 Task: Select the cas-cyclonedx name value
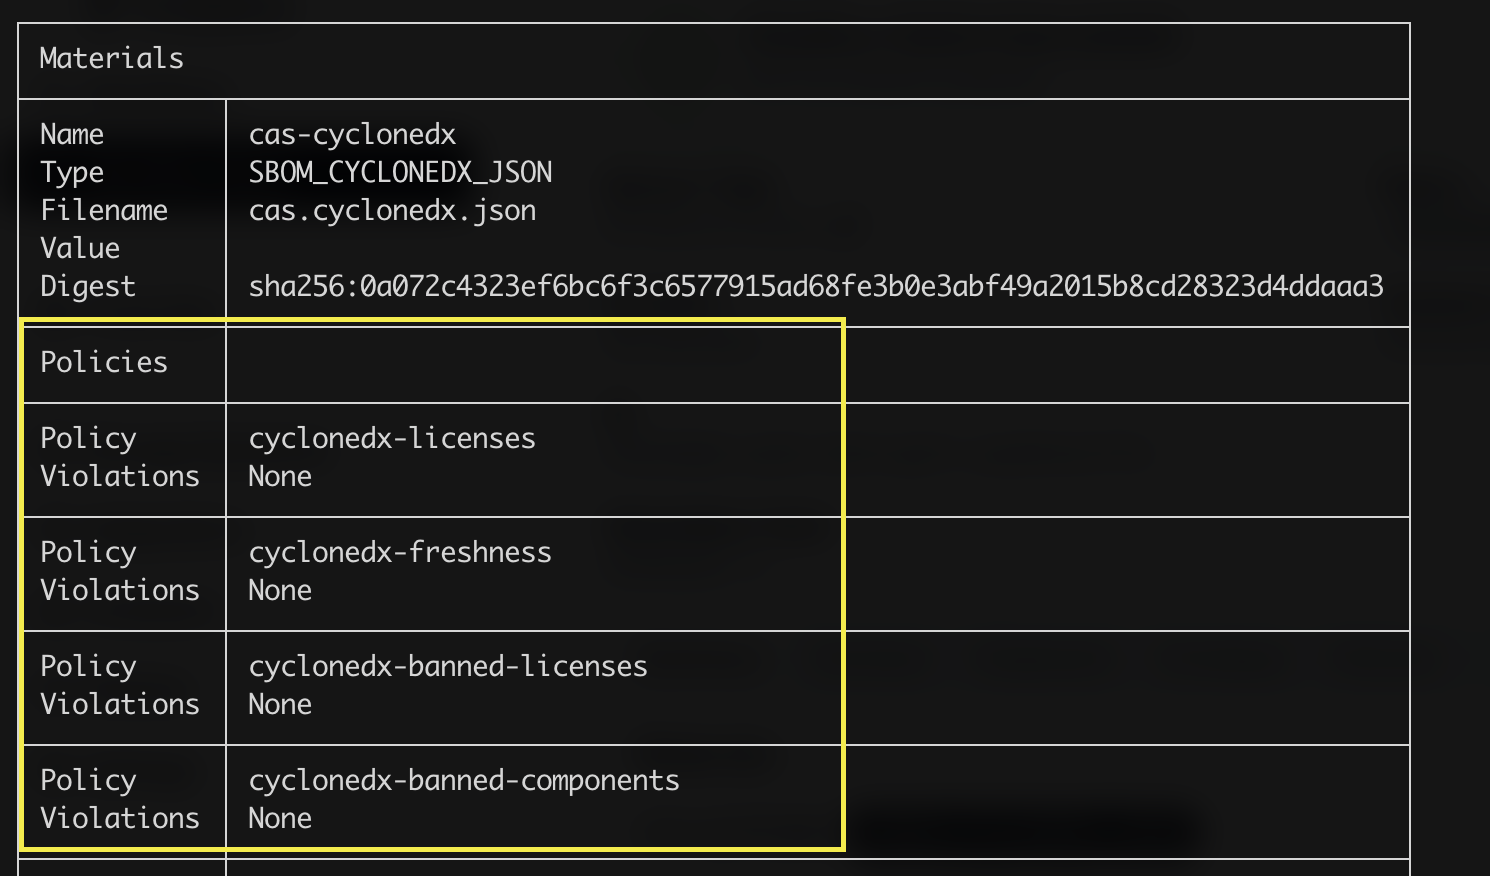[x=352, y=134]
